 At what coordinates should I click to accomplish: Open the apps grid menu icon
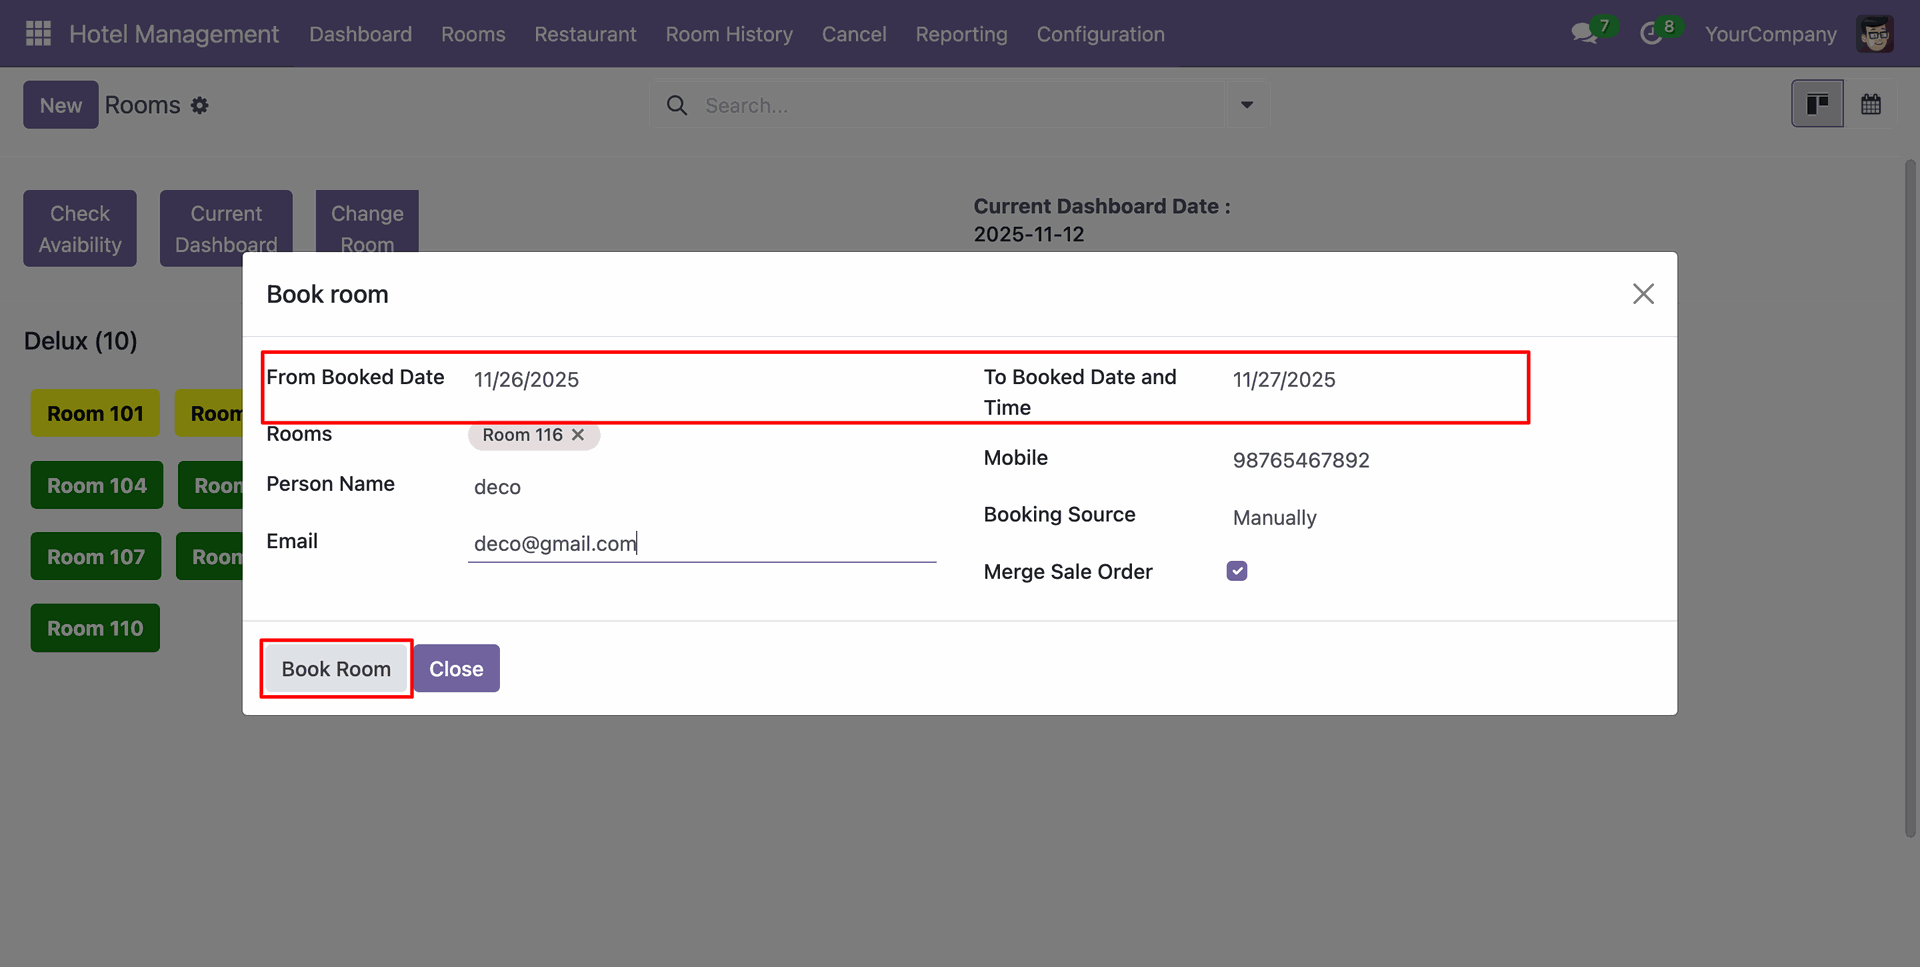[x=38, y=34]
